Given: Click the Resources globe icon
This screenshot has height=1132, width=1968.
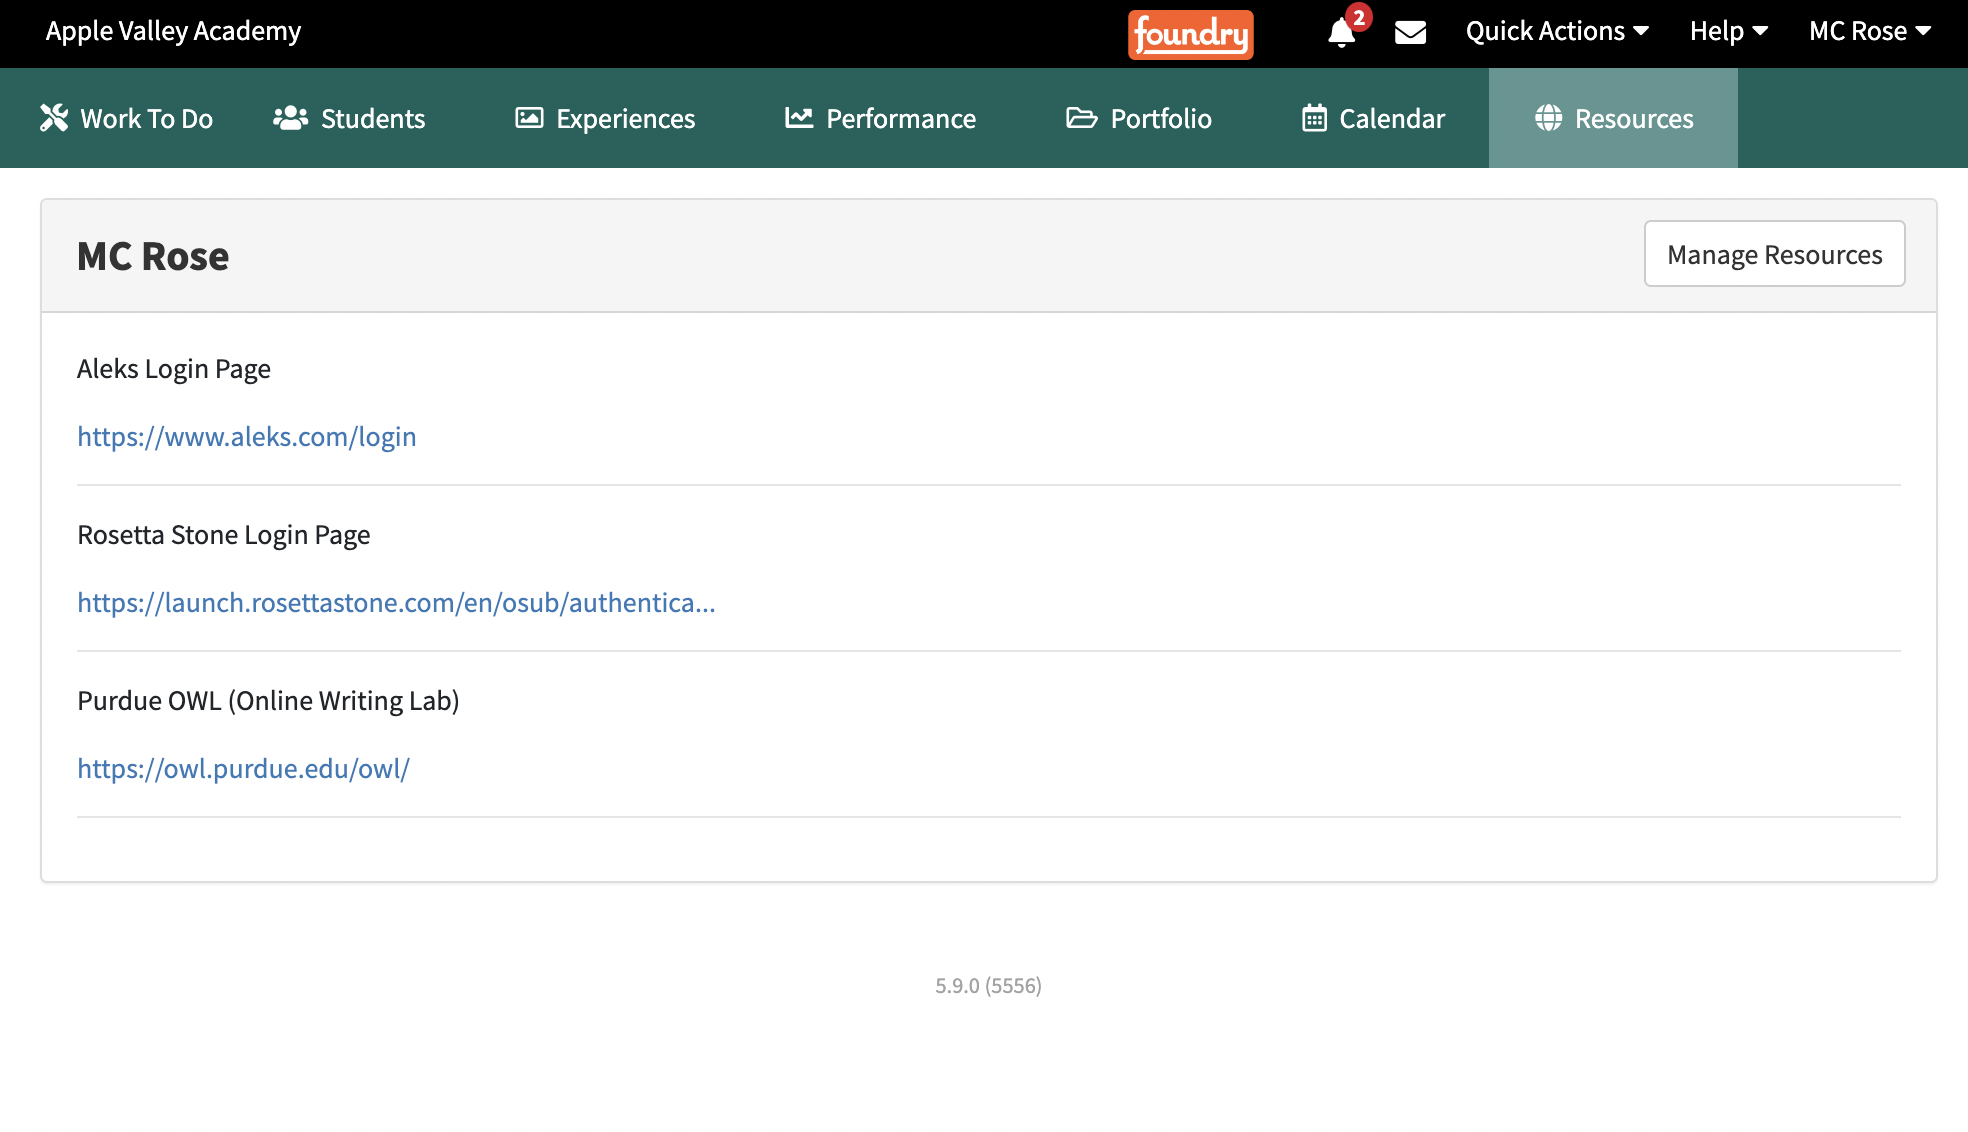Looking at the screenshot, I should tap(1548, 118).
